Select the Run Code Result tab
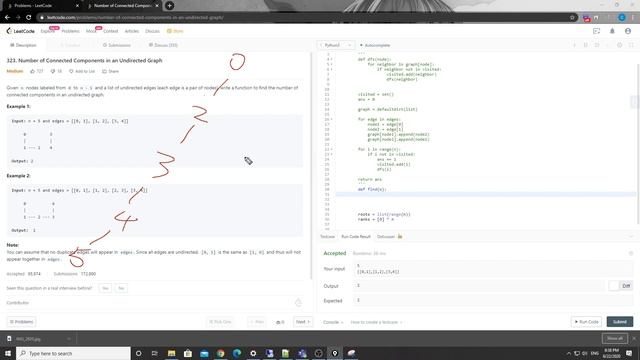The height and width of the screenshot is (360, 640). click(x=356, y=237)
